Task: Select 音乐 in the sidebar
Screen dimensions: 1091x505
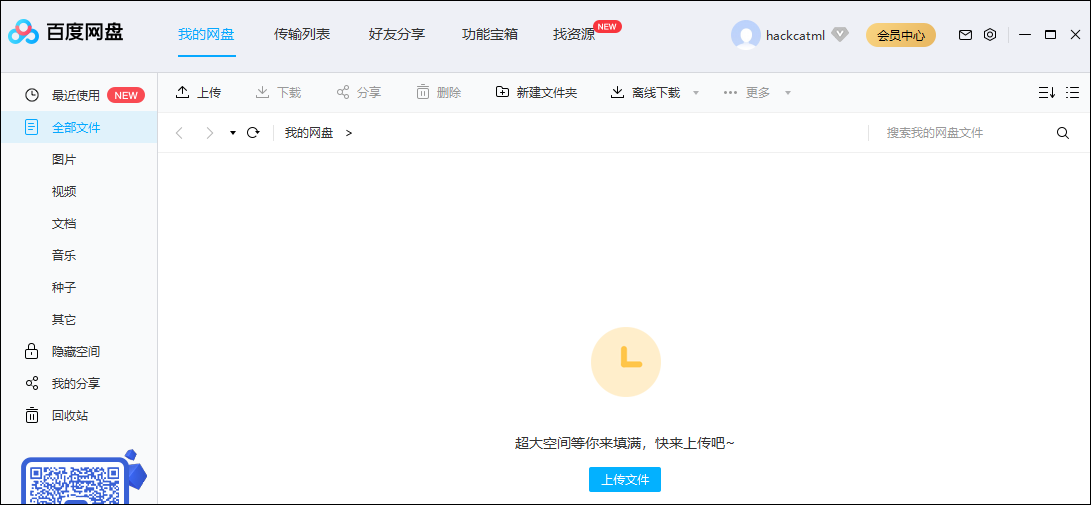Action: (x=64, y=255)
